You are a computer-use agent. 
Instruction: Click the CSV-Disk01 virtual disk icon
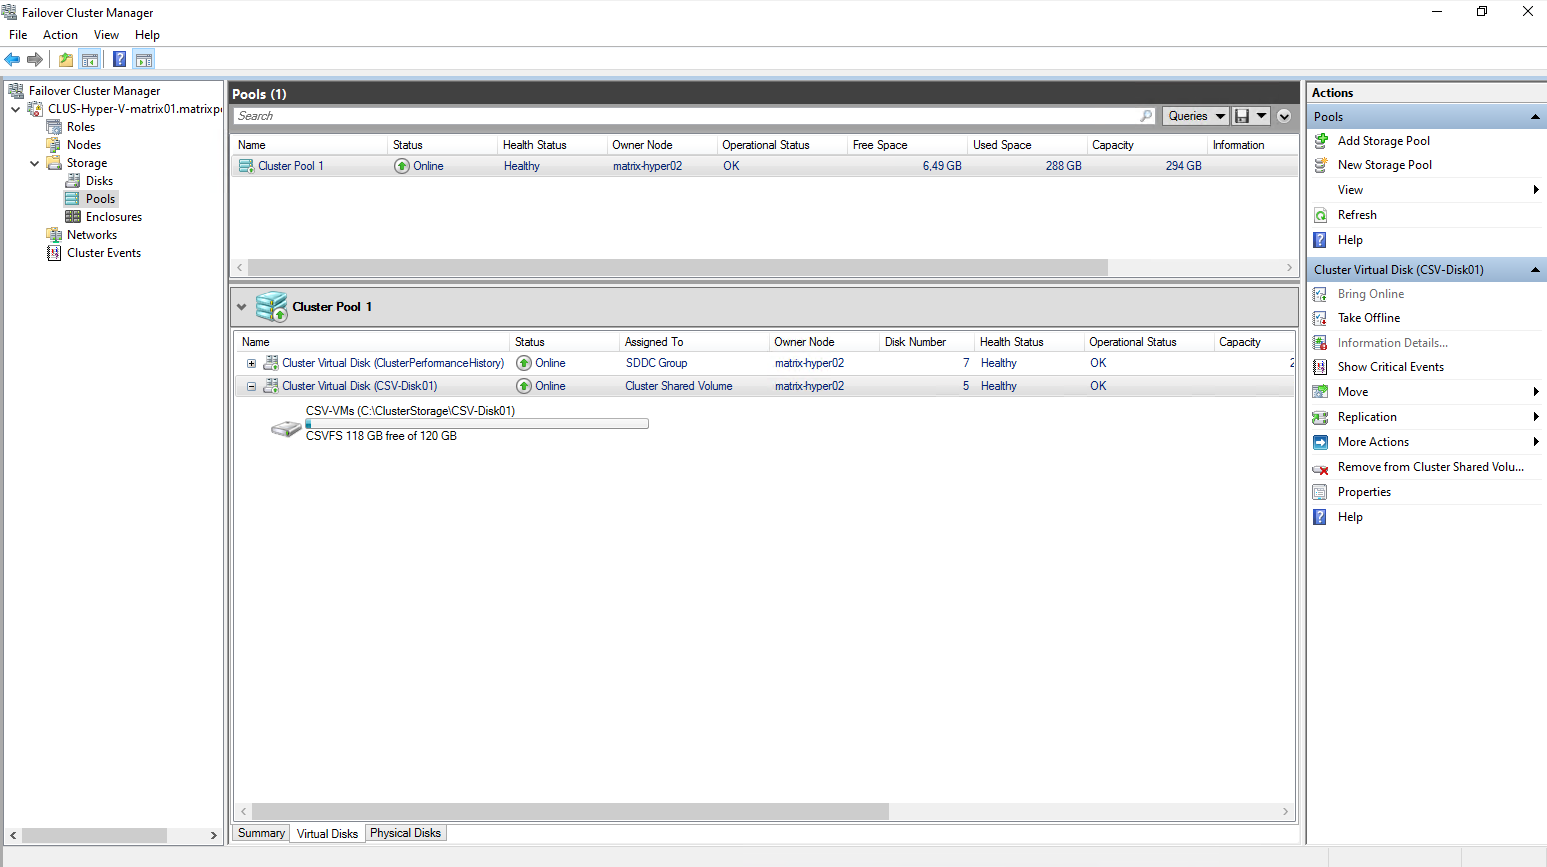coord(271,386)
